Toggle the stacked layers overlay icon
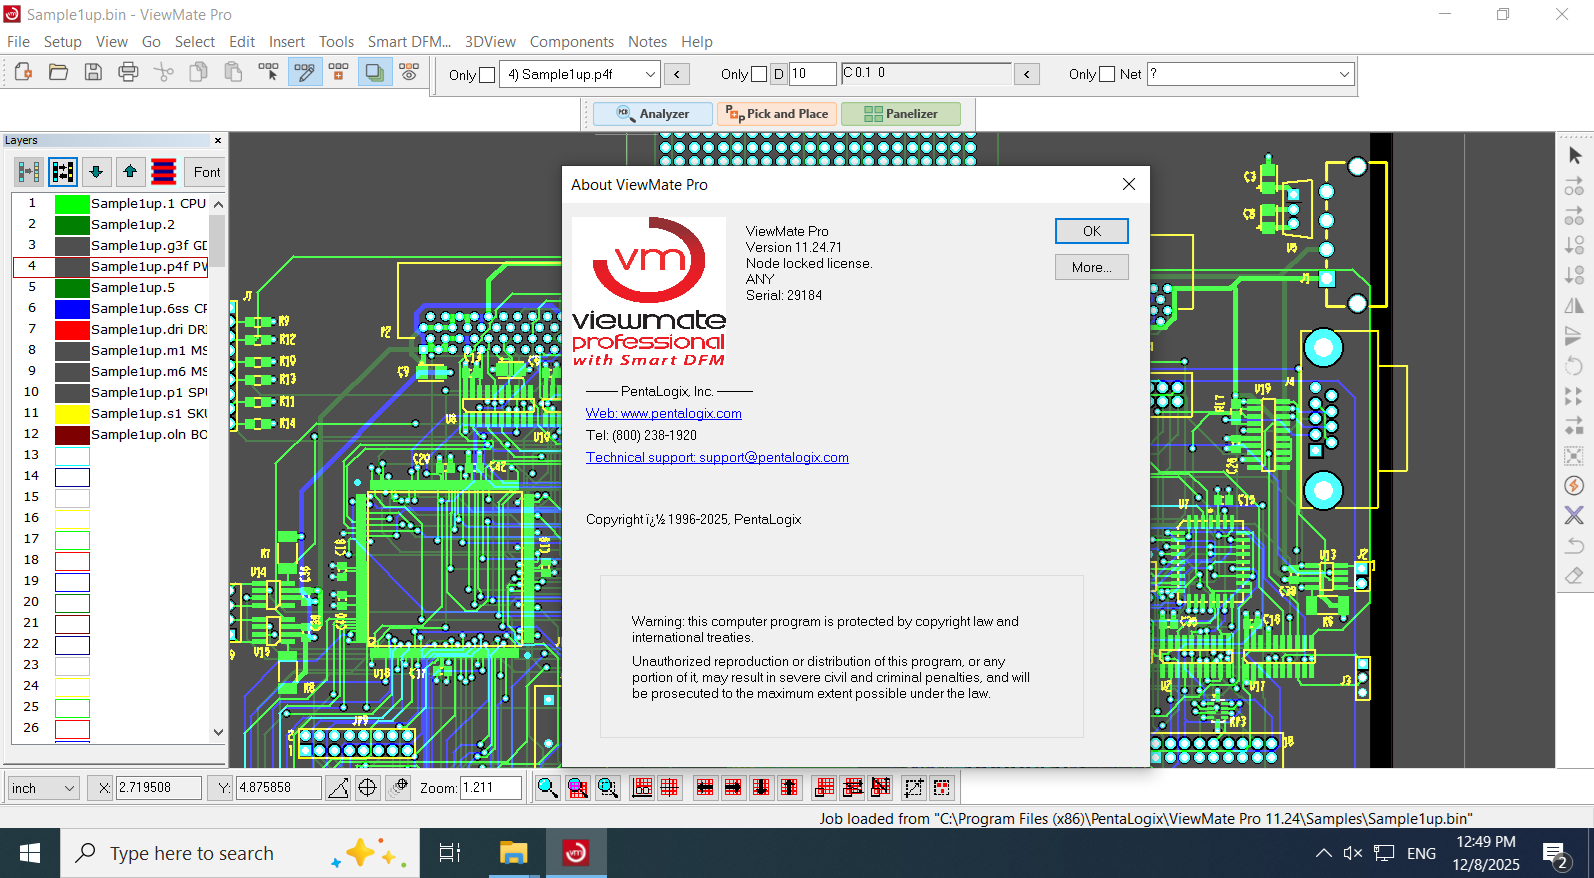Viewport: 1594px width, 878px height. coord(374,72)
